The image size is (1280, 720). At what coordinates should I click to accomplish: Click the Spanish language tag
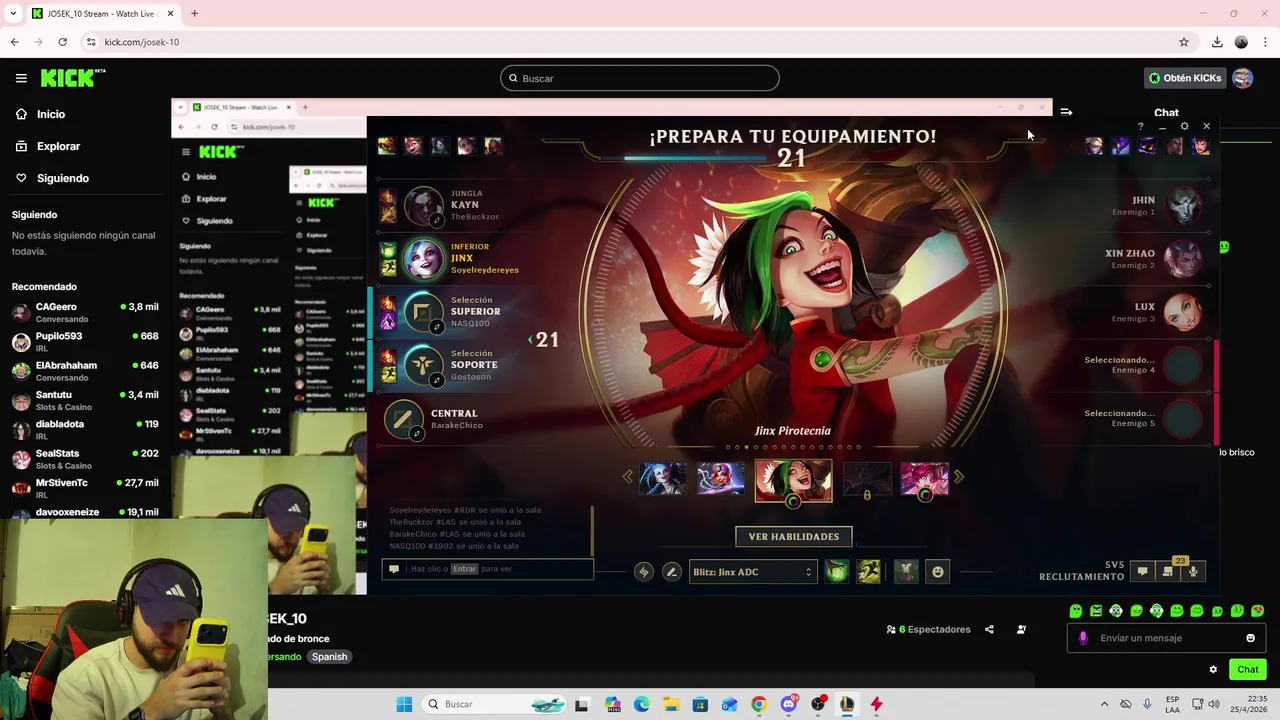coord(329,657)
